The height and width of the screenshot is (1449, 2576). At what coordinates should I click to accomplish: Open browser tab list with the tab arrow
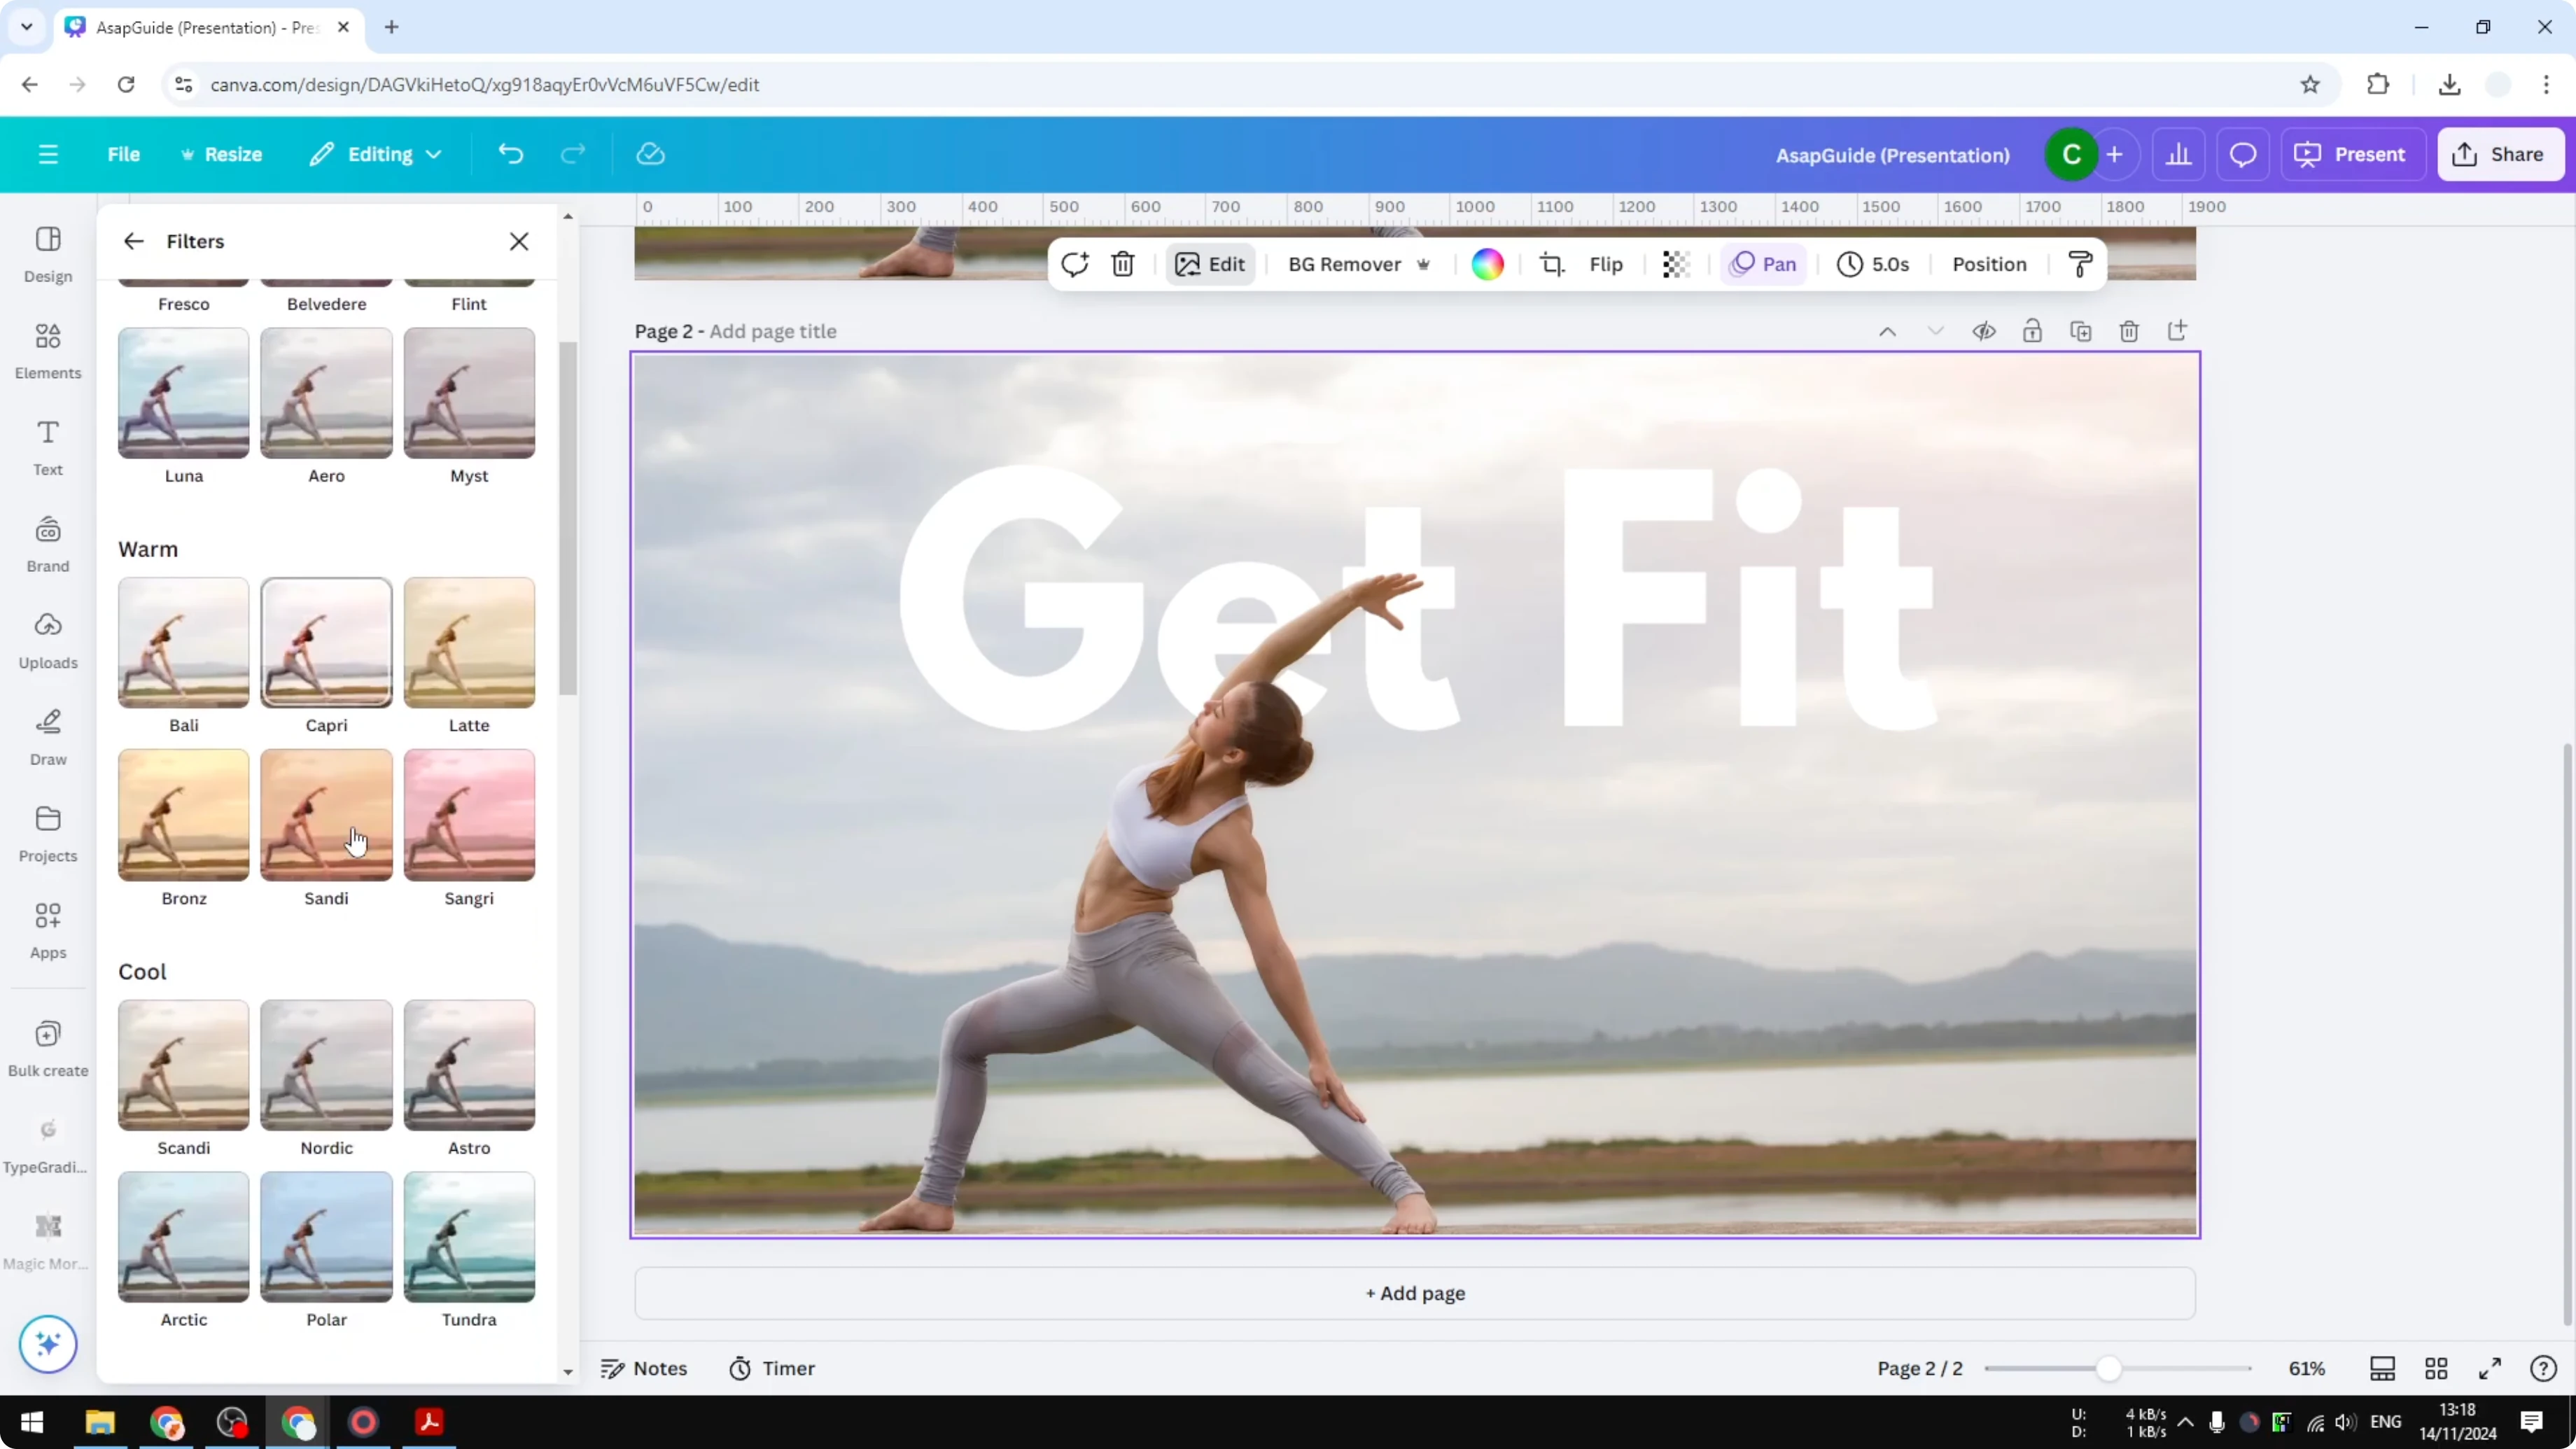point(27,27)
